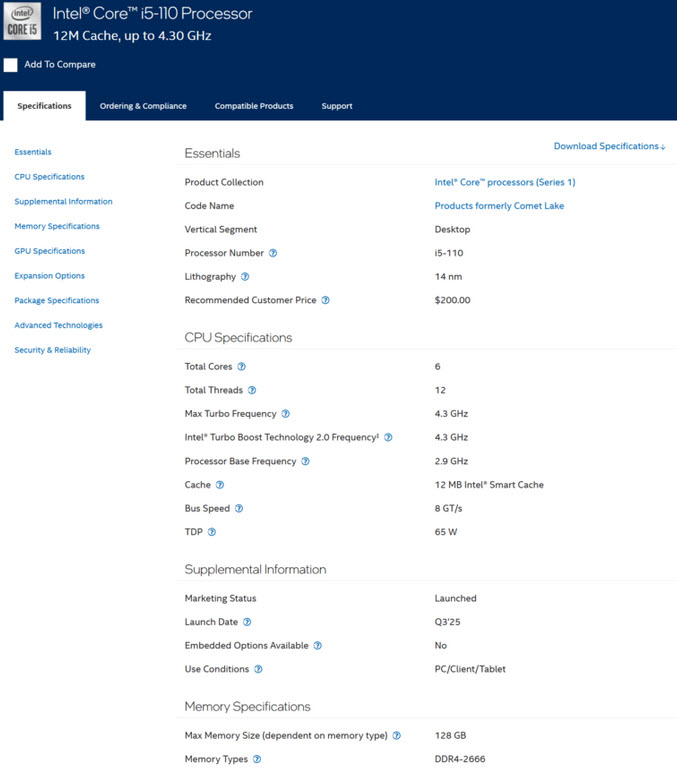The height and width of the screenshot is (772, 677).
Task: Select the 2.9 GHz base frequency value
Action: click(x=451, y=461)
